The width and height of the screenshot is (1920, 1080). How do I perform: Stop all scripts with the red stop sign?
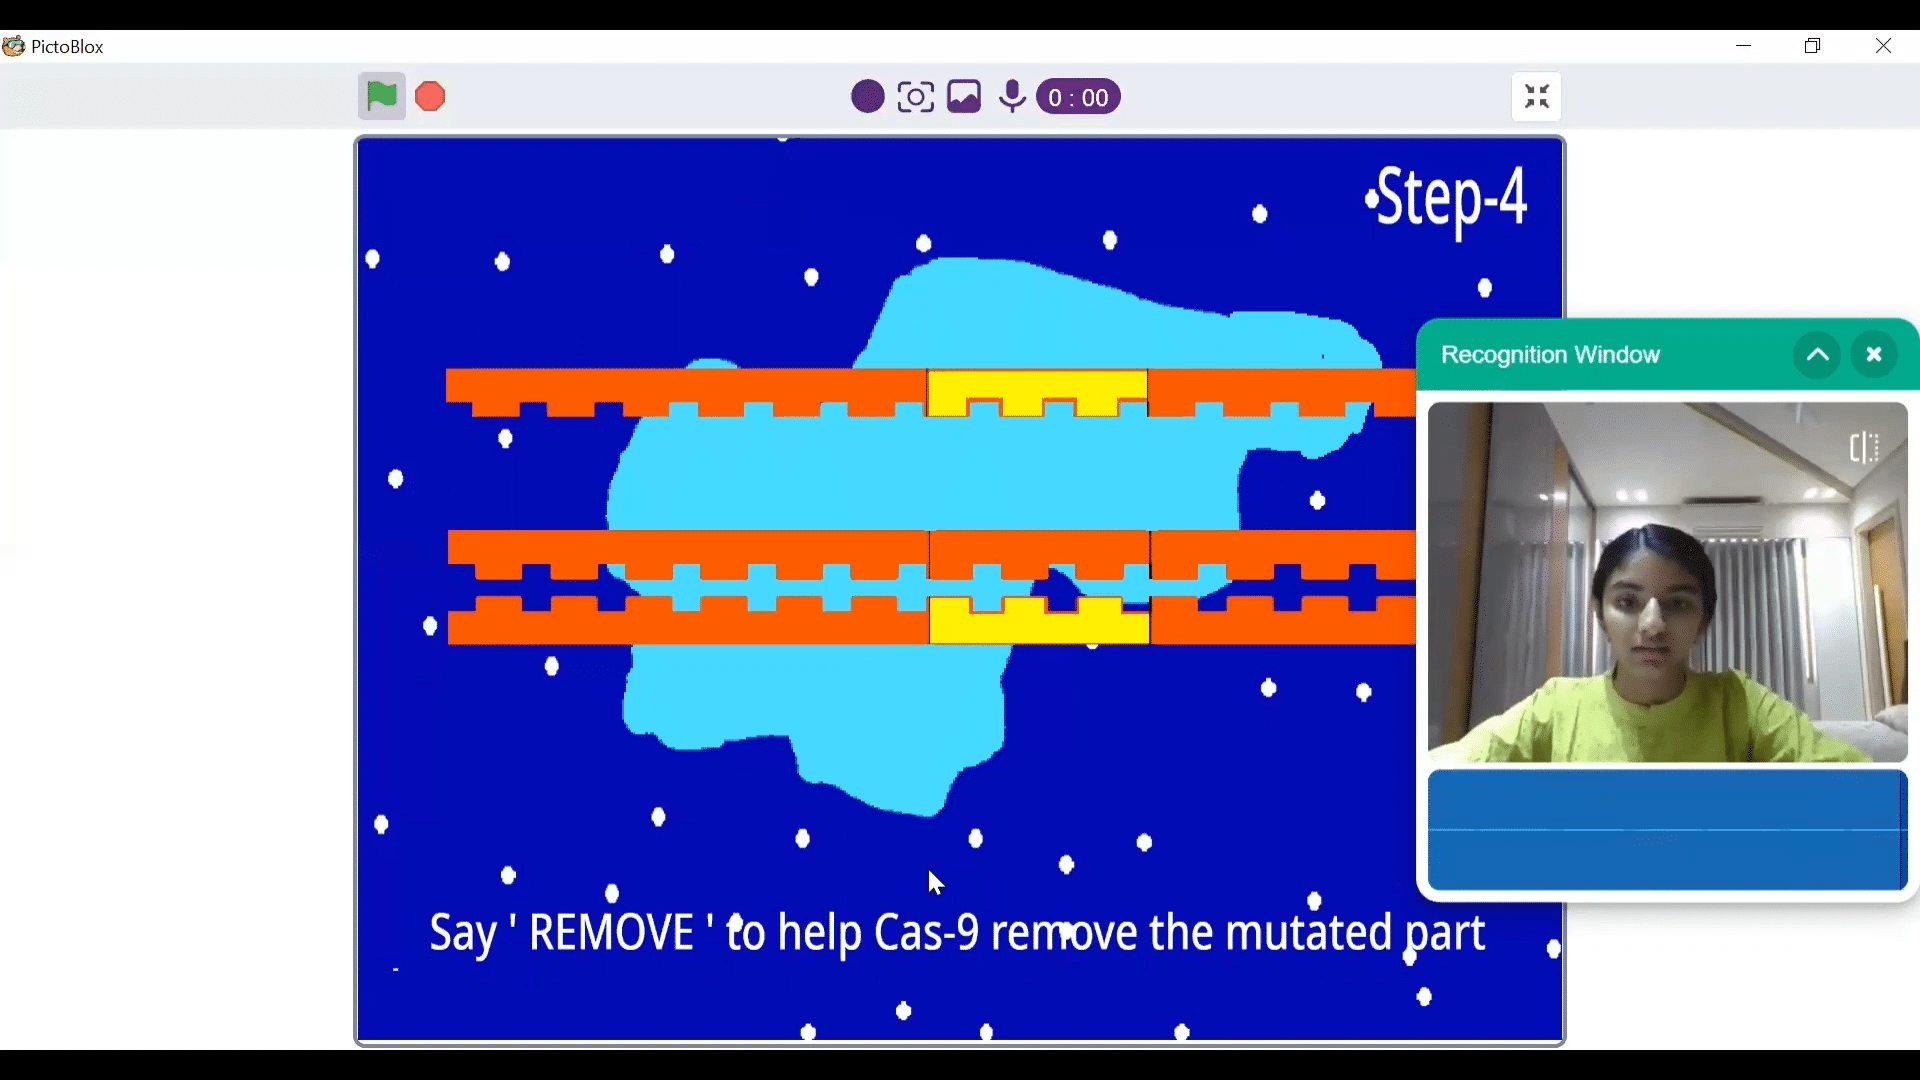(x=429, y=95)
